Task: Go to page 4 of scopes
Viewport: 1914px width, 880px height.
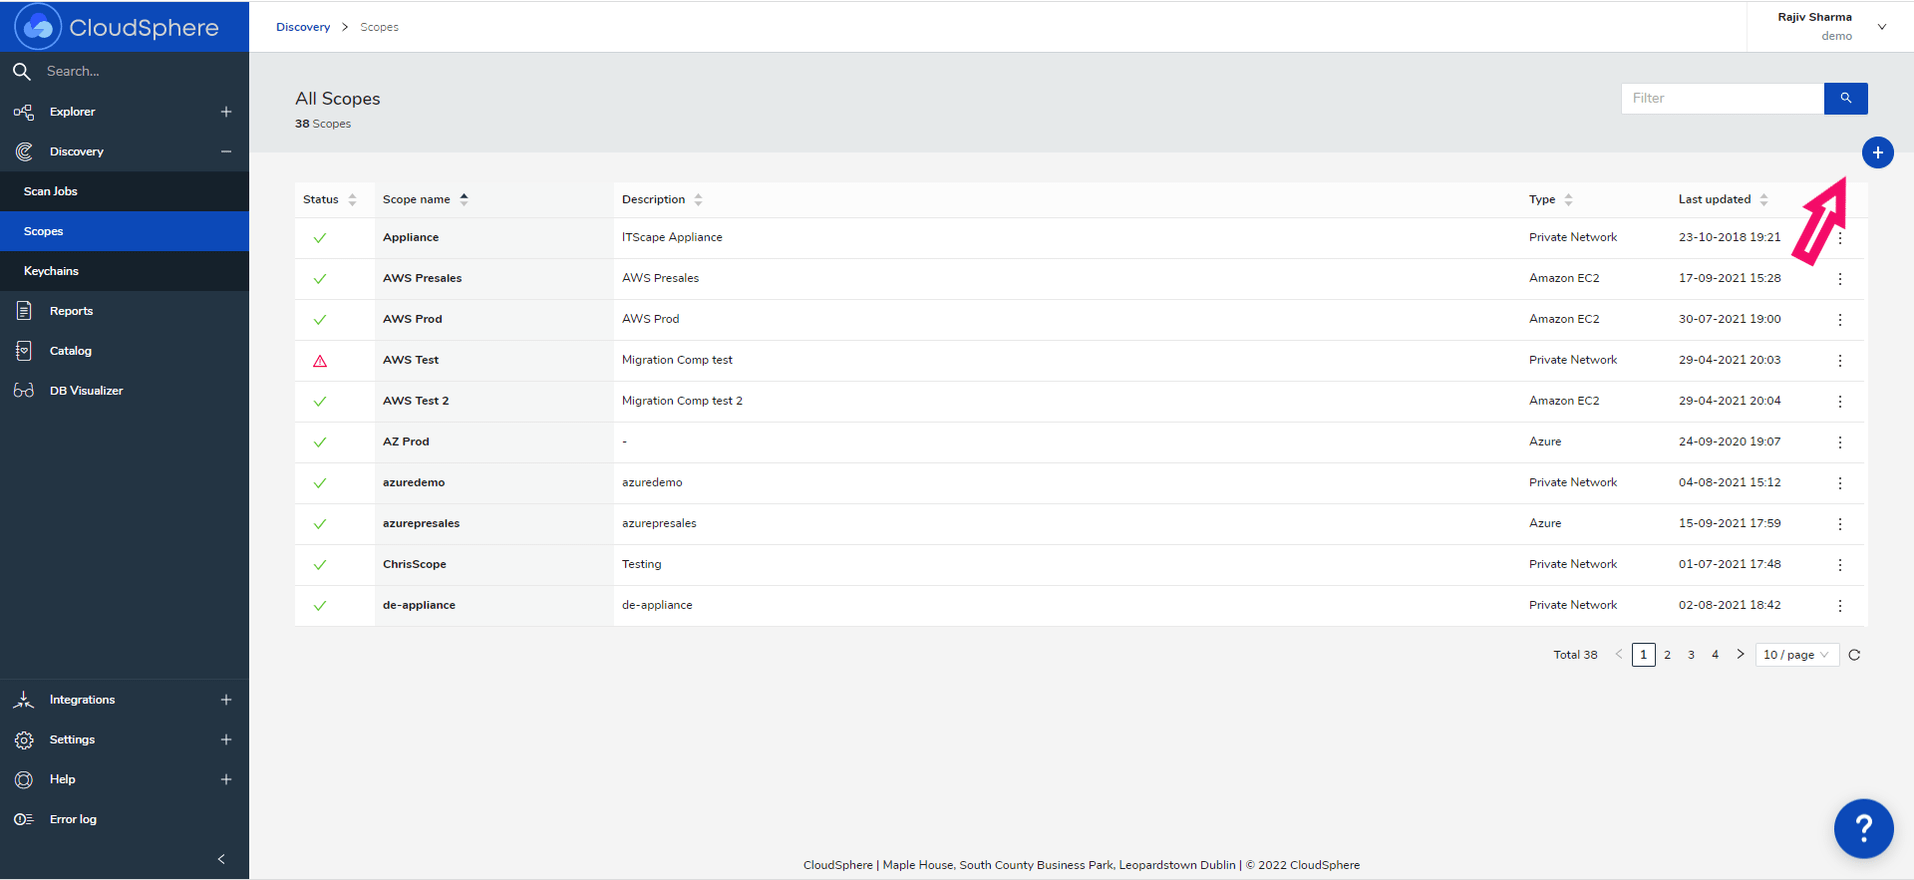Action: [1715, 655]
